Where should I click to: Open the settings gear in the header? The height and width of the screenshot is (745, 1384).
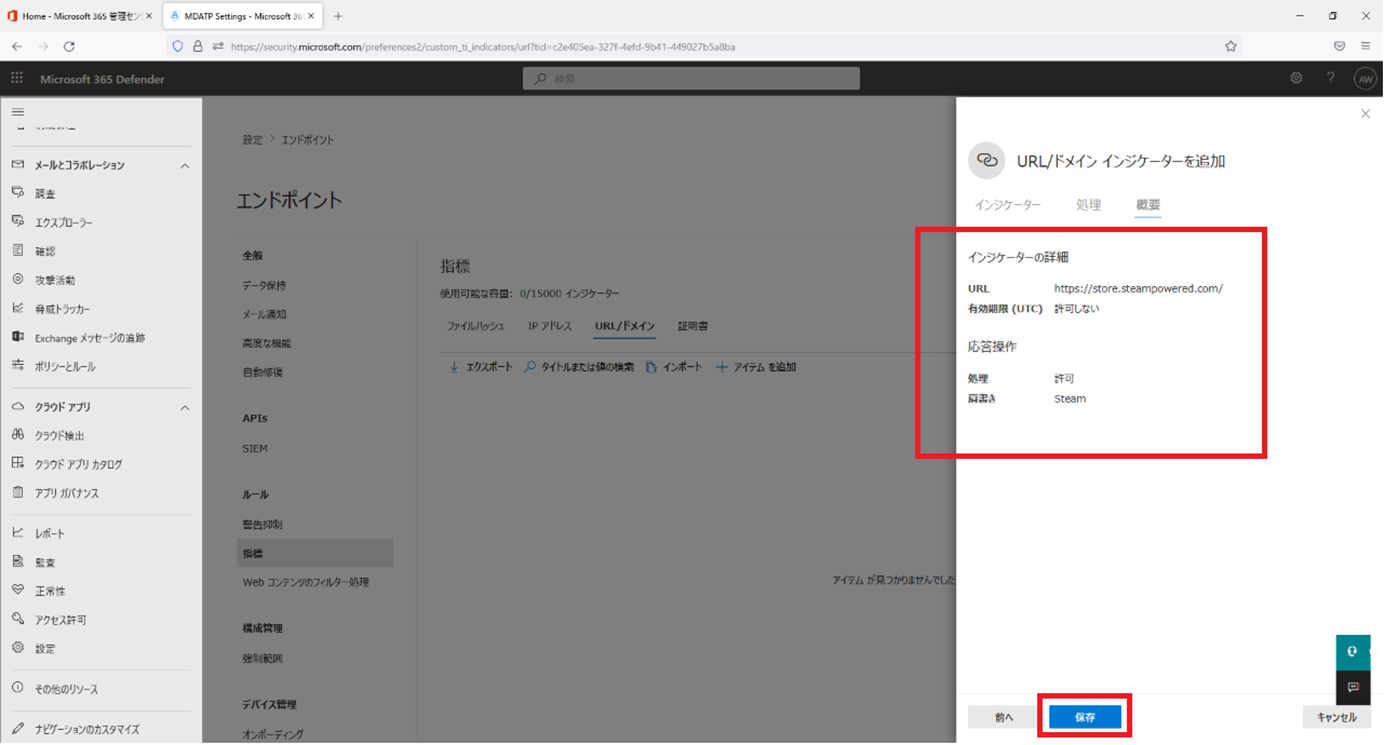click(x=1296, y=78)
